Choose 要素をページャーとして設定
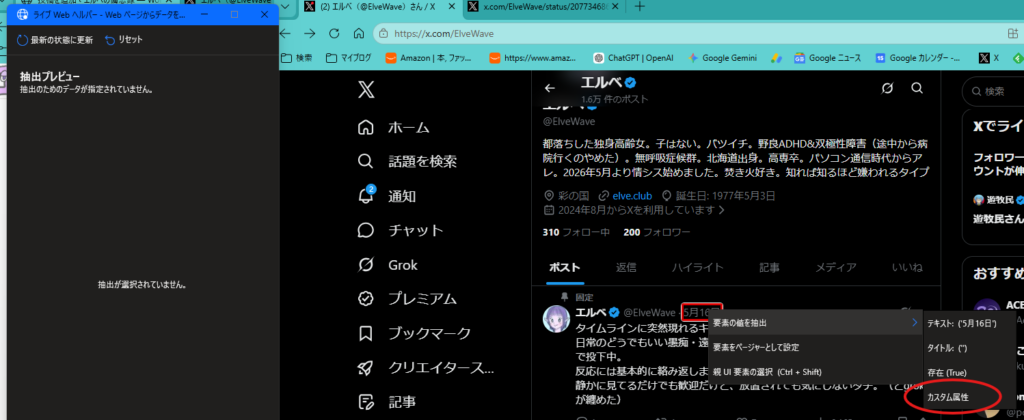 coord(815,347)
